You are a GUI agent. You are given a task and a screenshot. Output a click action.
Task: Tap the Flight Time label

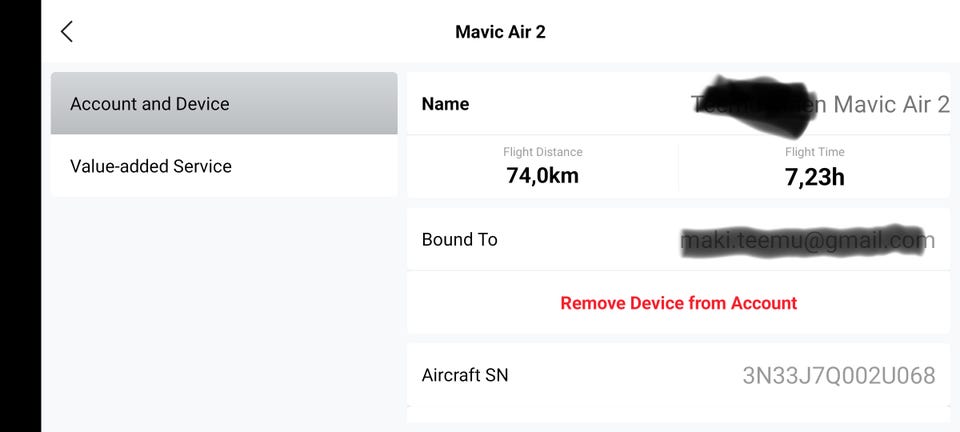(814, 152)
